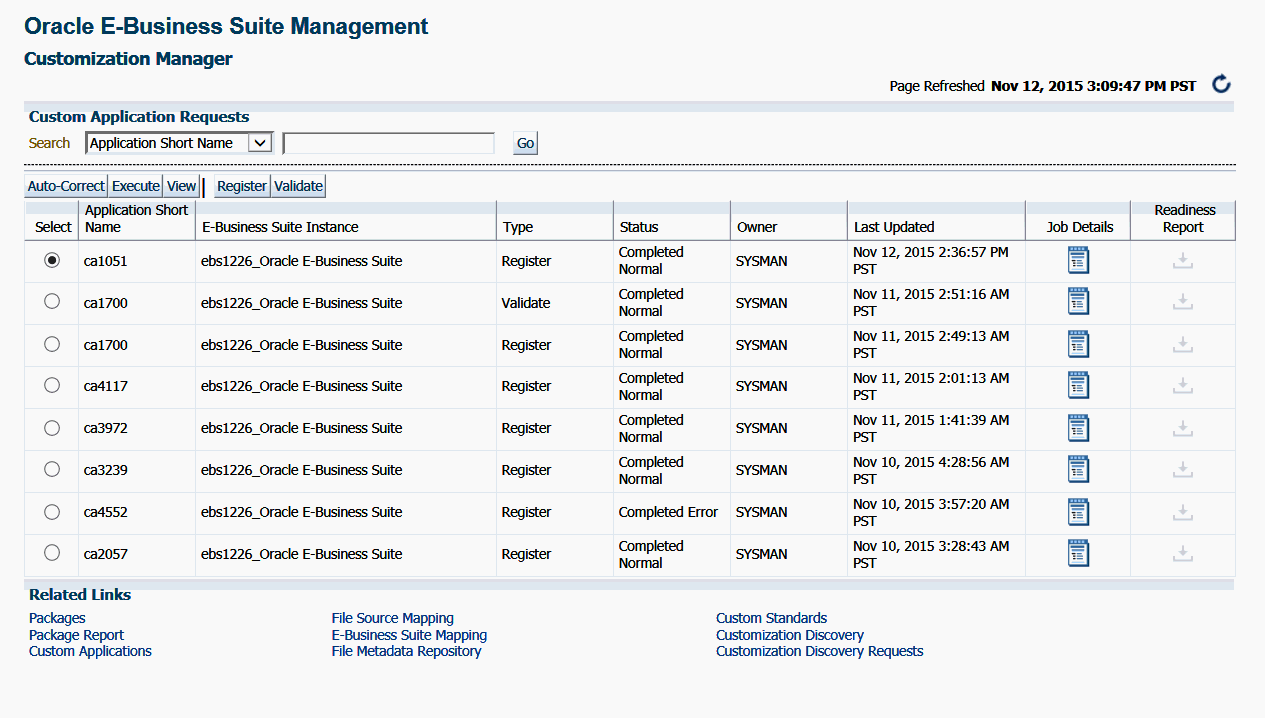Open Job Details for ca4552 row
This screenshot has width=1265, height=718.
(1078, 512)
